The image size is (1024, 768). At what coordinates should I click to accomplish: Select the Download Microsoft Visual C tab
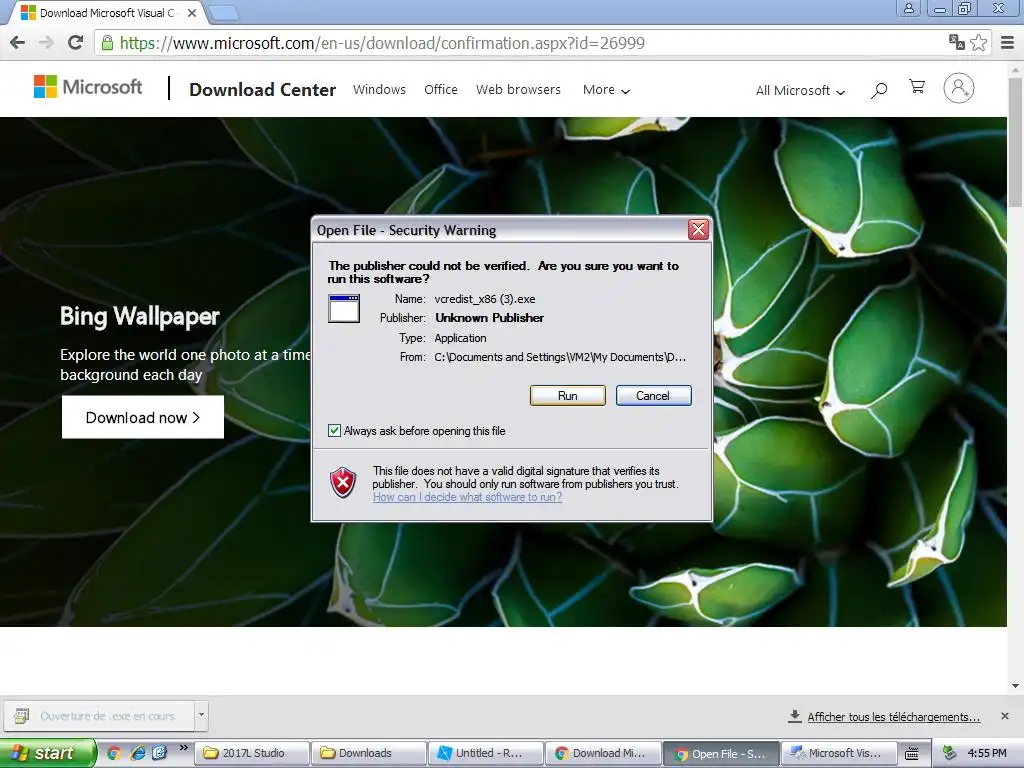pos(108,13)
